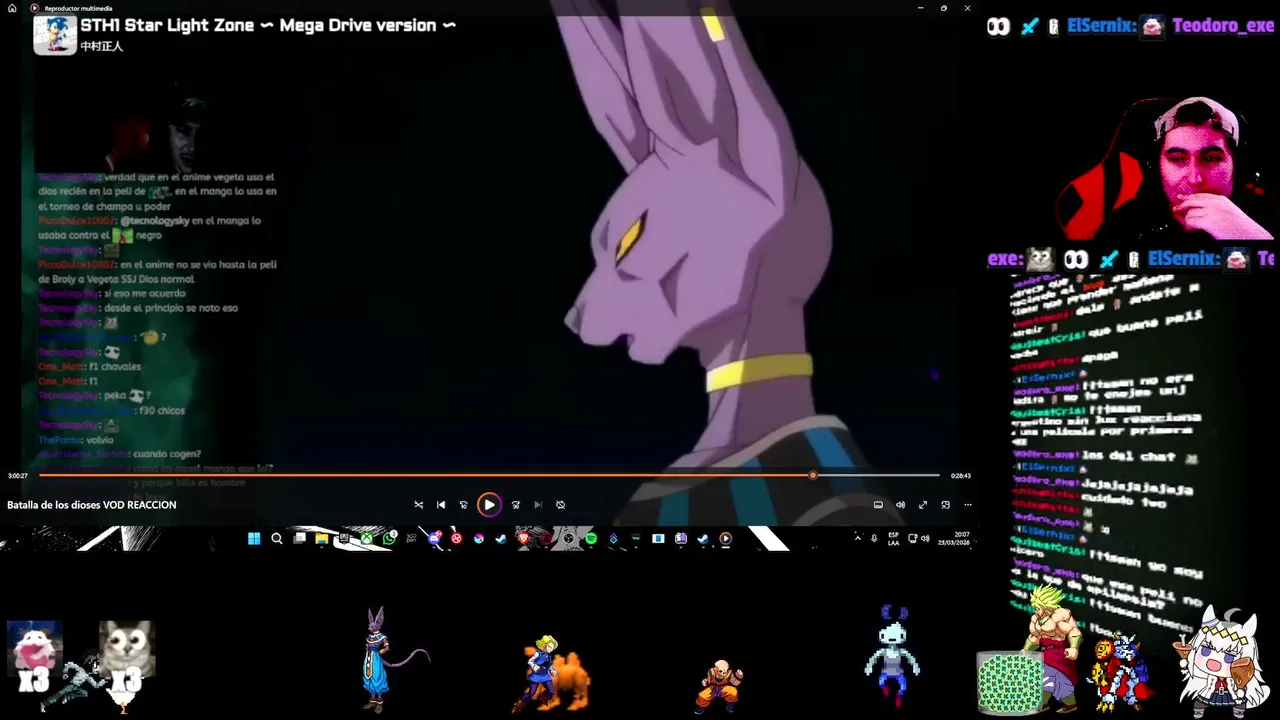
Task: Minimize the media player window
Action: [921, 8]
